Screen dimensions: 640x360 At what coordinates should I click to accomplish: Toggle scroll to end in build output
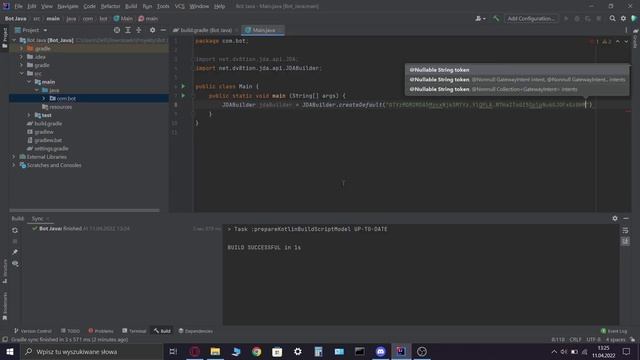(x=625, y=242)
